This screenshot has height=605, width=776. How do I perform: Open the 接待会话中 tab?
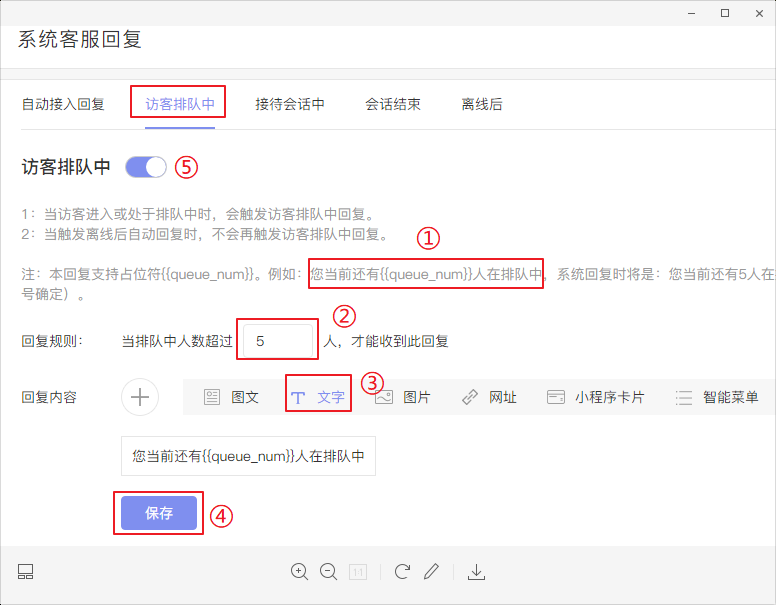point(290,104)
